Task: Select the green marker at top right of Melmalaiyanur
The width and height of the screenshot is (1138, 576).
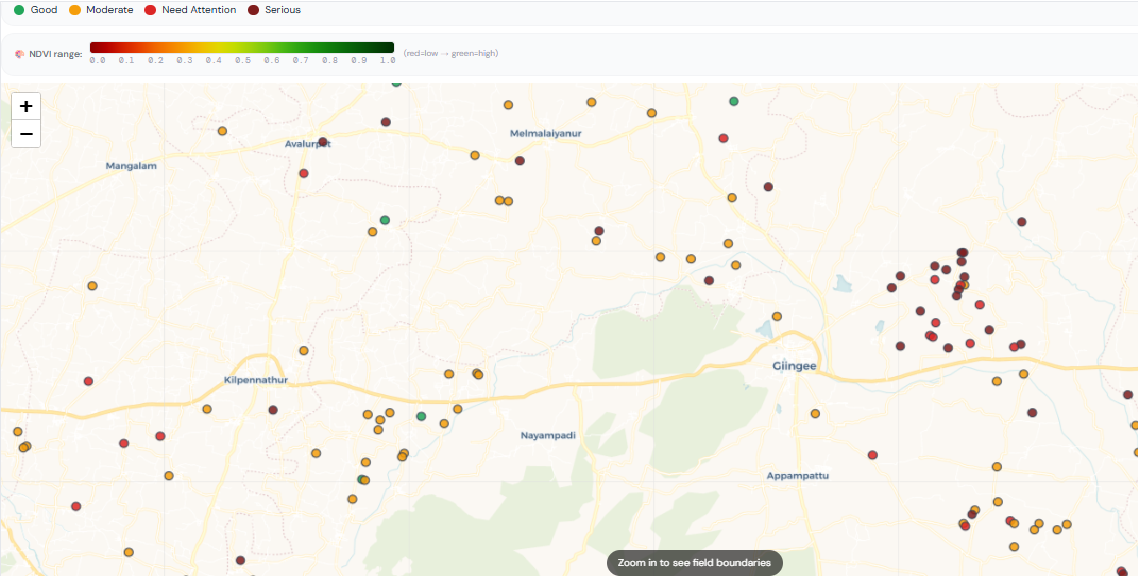Action: [x=734, y=102]
